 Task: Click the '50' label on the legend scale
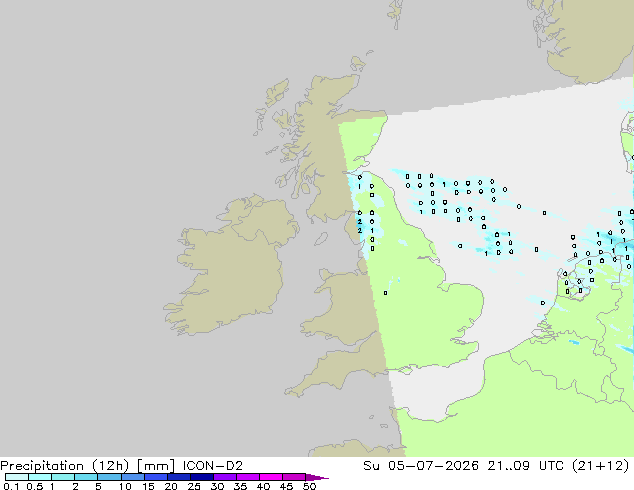310,486
